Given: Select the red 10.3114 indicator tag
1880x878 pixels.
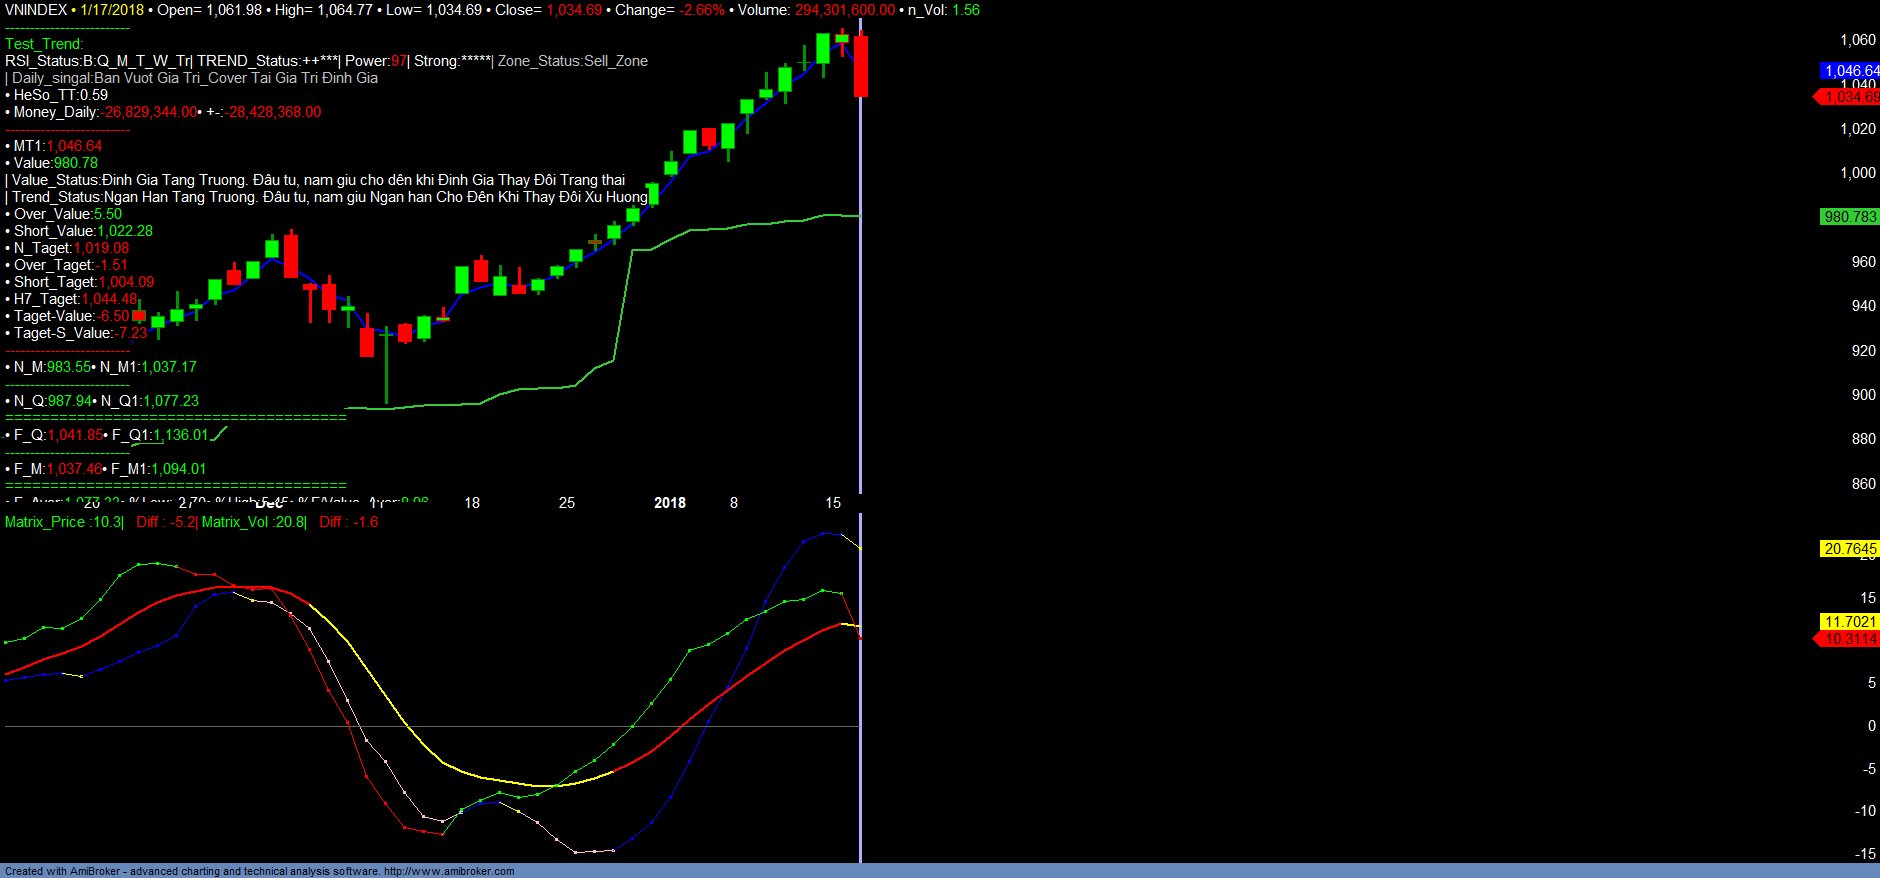Looking at the screenshot, I should [1849, 639].
